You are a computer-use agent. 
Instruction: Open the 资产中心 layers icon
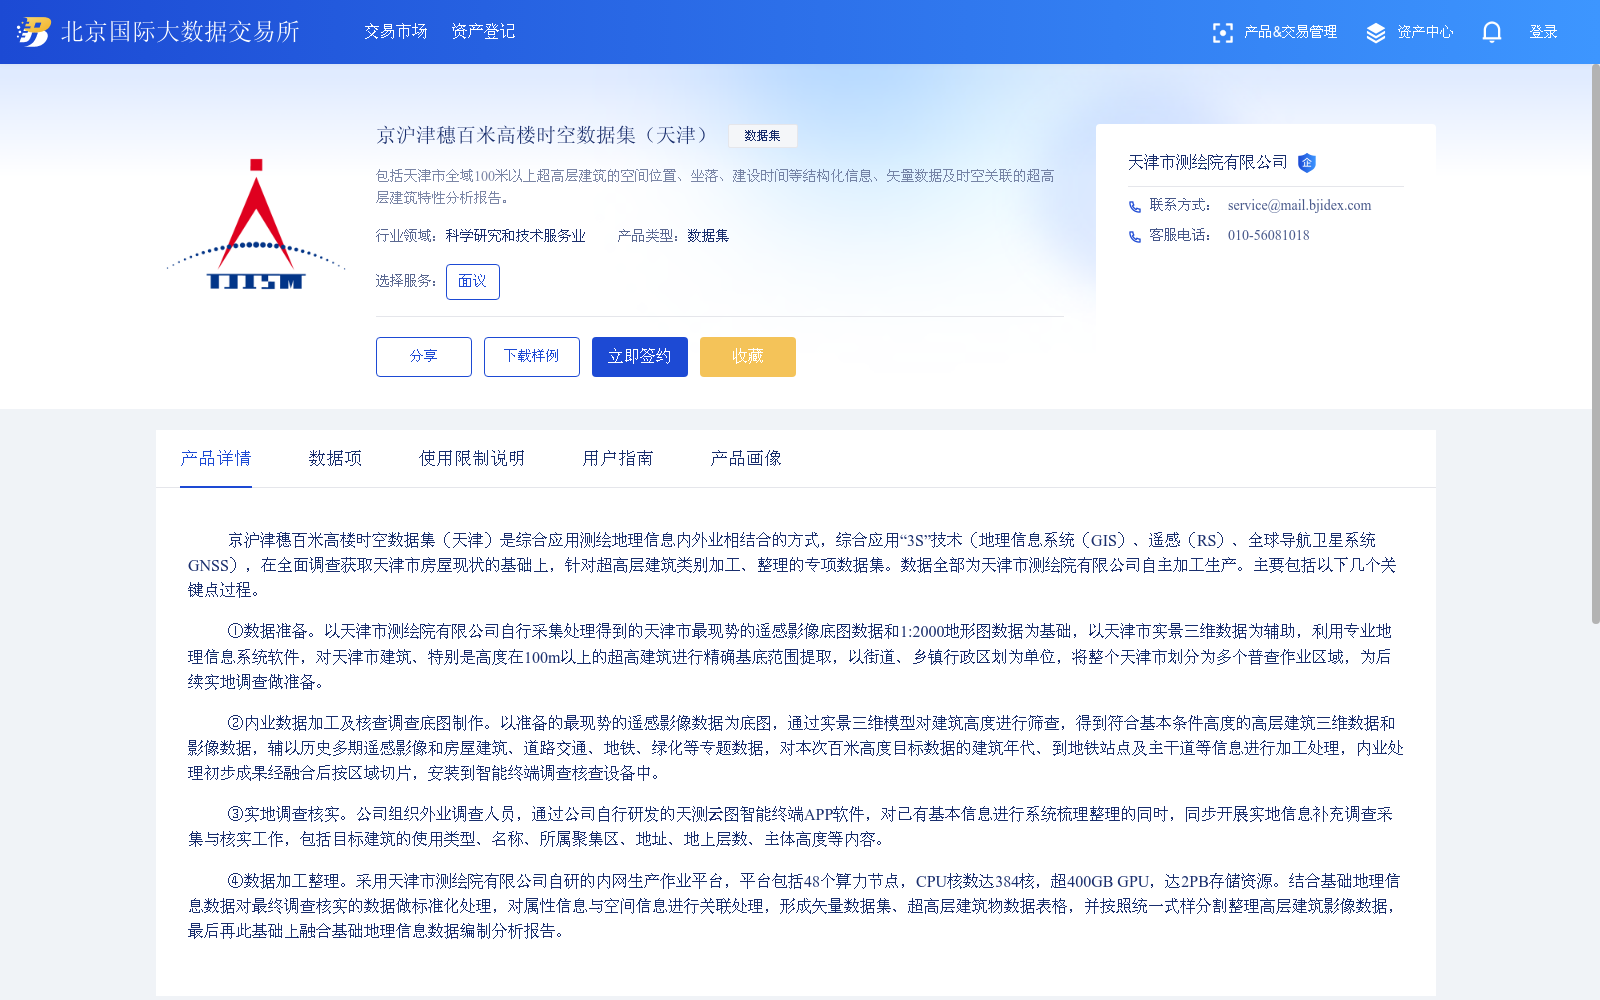pos(1376,33)
